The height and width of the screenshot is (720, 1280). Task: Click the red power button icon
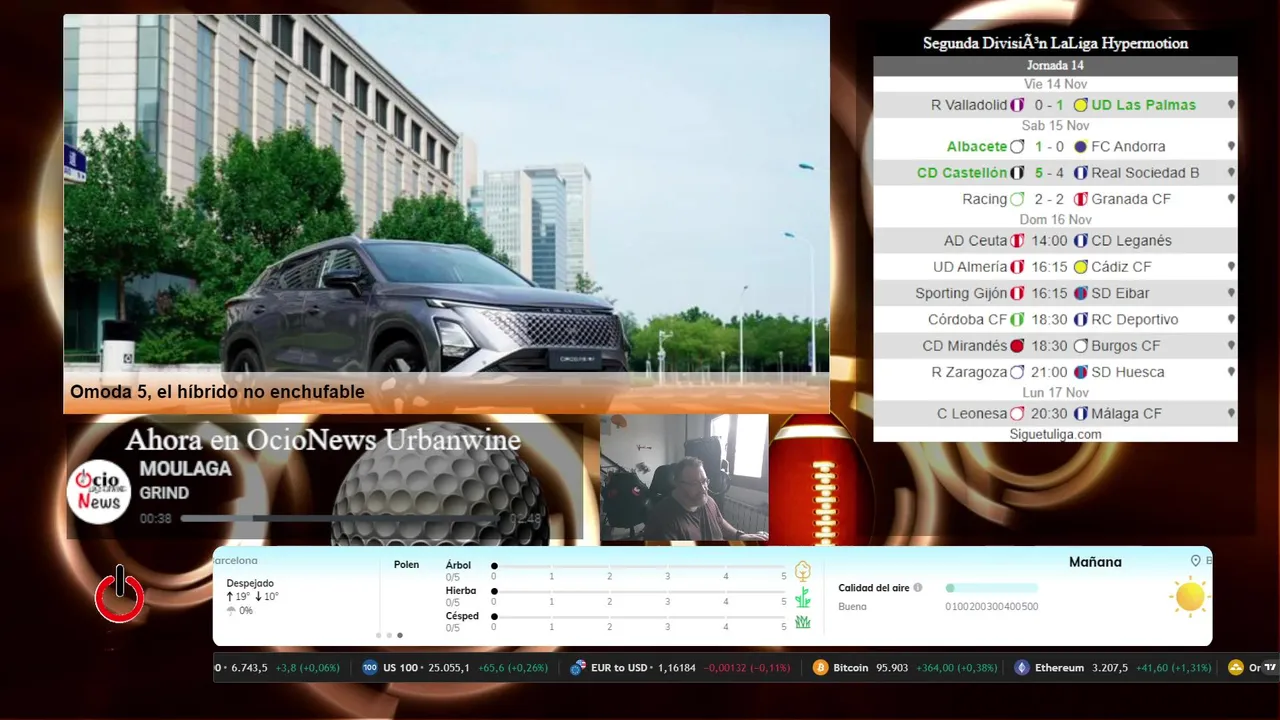[120, 594]
